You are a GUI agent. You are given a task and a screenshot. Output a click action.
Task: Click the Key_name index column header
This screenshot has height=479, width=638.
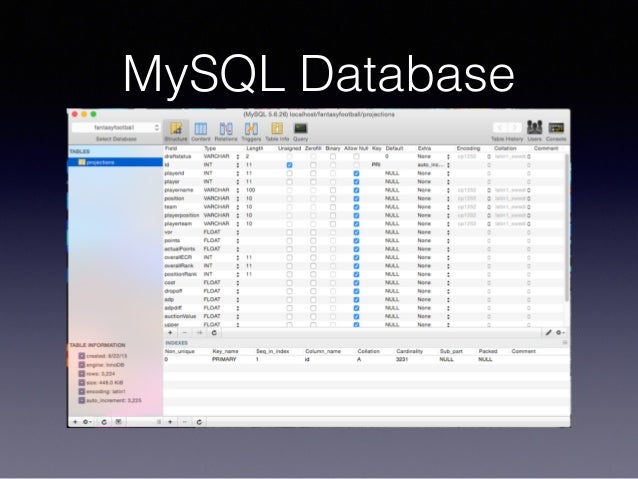point(225,351)
